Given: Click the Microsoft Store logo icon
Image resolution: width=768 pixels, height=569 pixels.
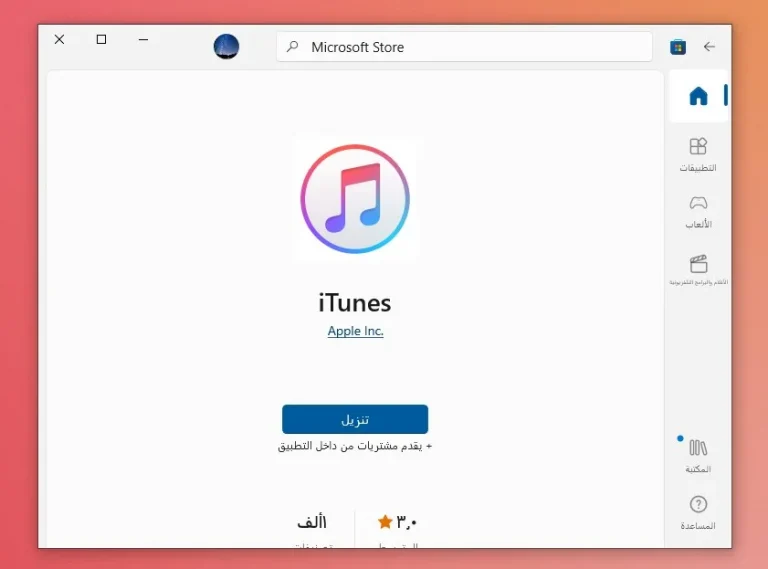Looking at the screenshot, I should 678,47.
